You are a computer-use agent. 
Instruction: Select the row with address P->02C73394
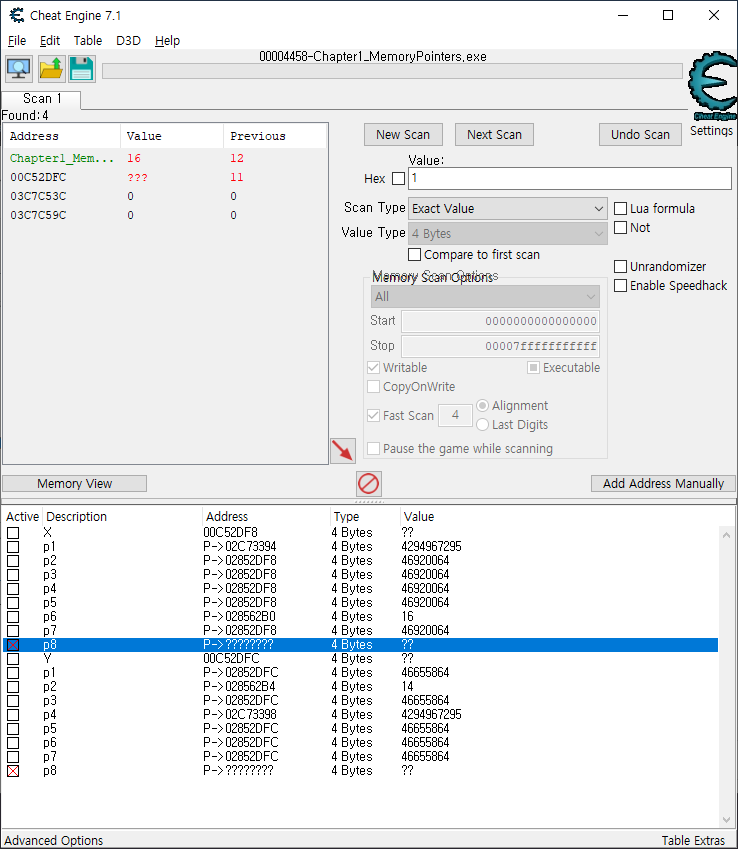[361, 547]
